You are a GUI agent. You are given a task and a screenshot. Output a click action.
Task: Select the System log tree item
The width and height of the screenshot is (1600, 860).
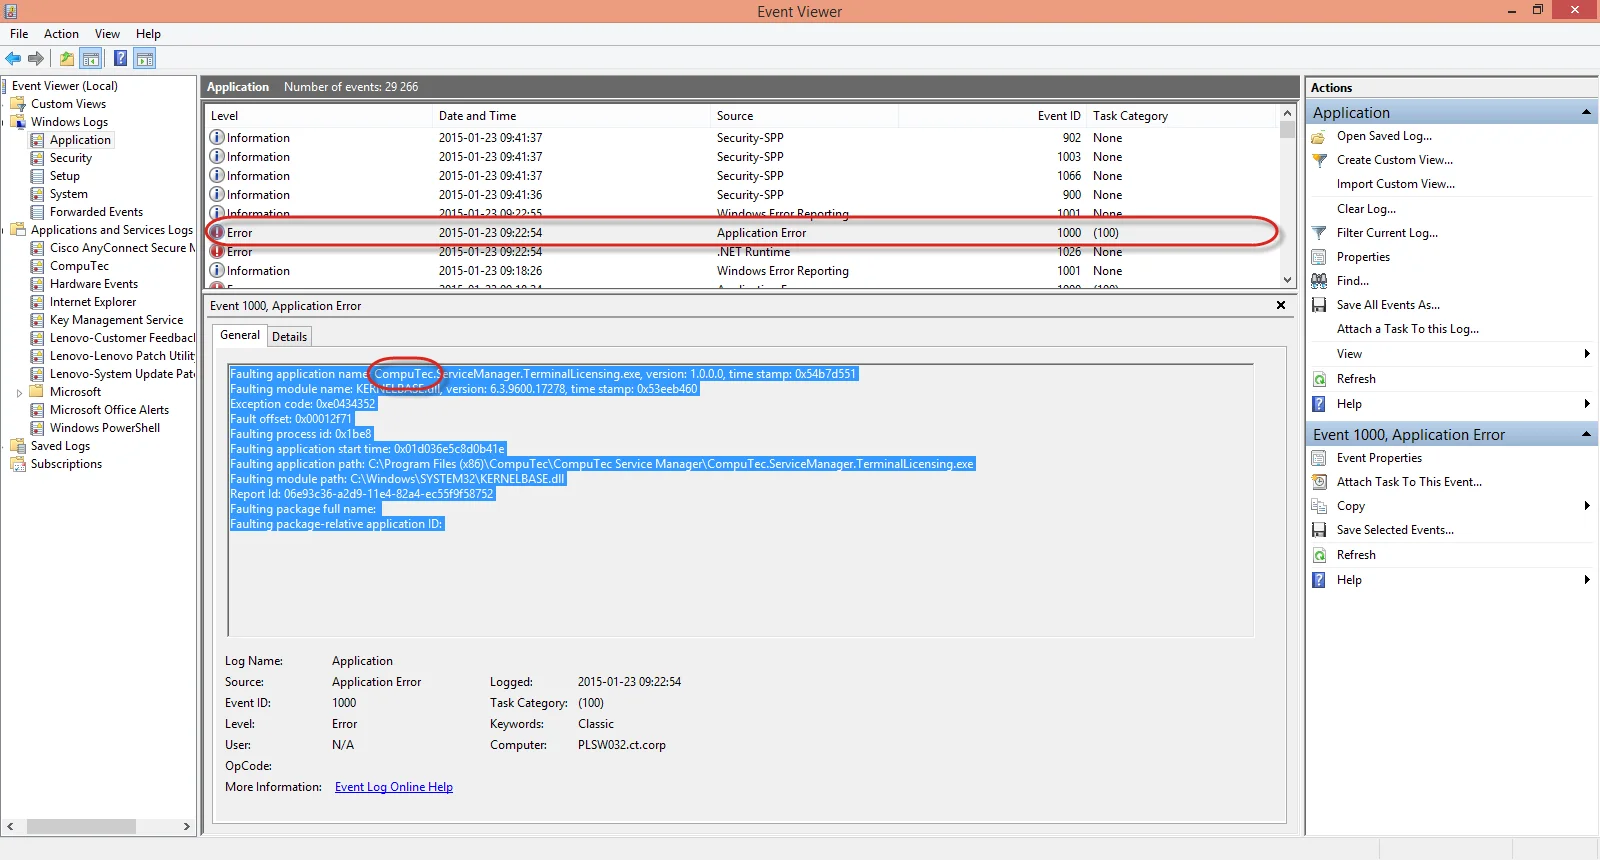(x=69, y=194)
